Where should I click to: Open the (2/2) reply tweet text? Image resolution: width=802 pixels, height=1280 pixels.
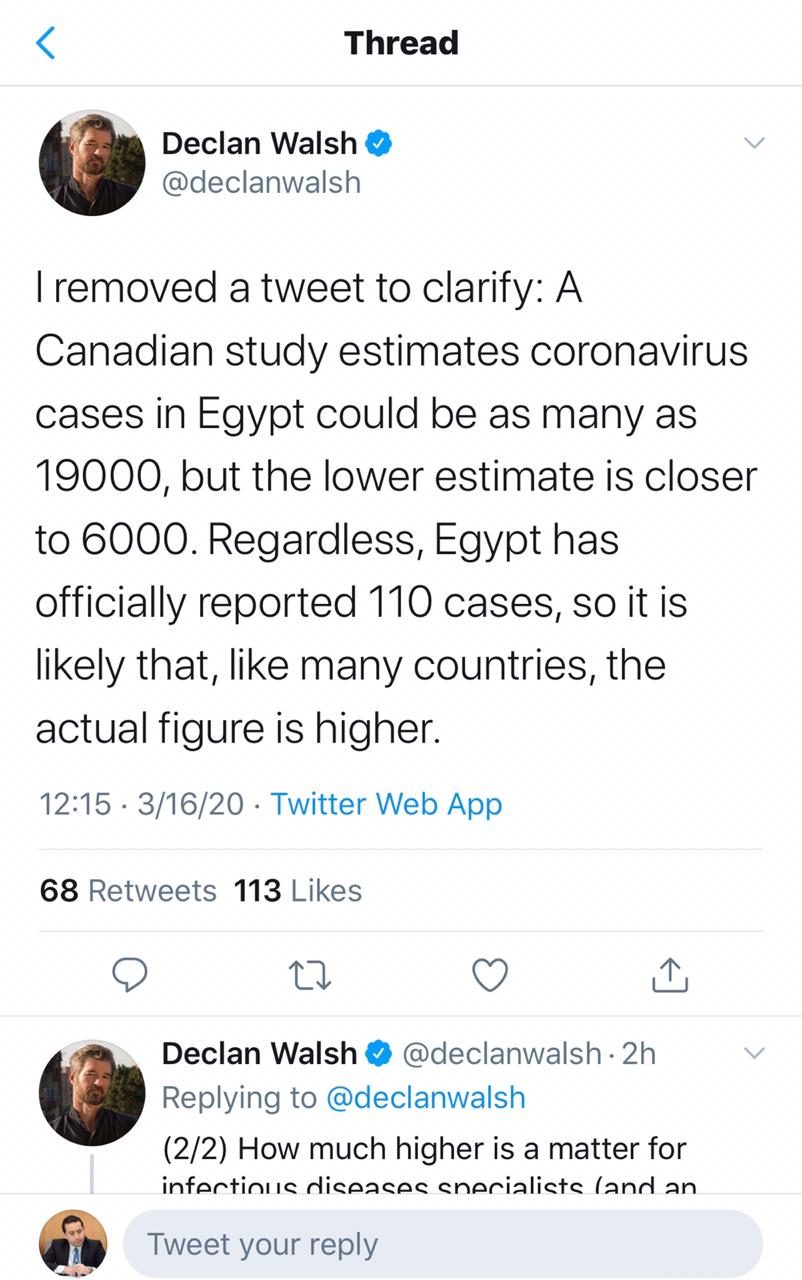click(x=424, y=1148)
